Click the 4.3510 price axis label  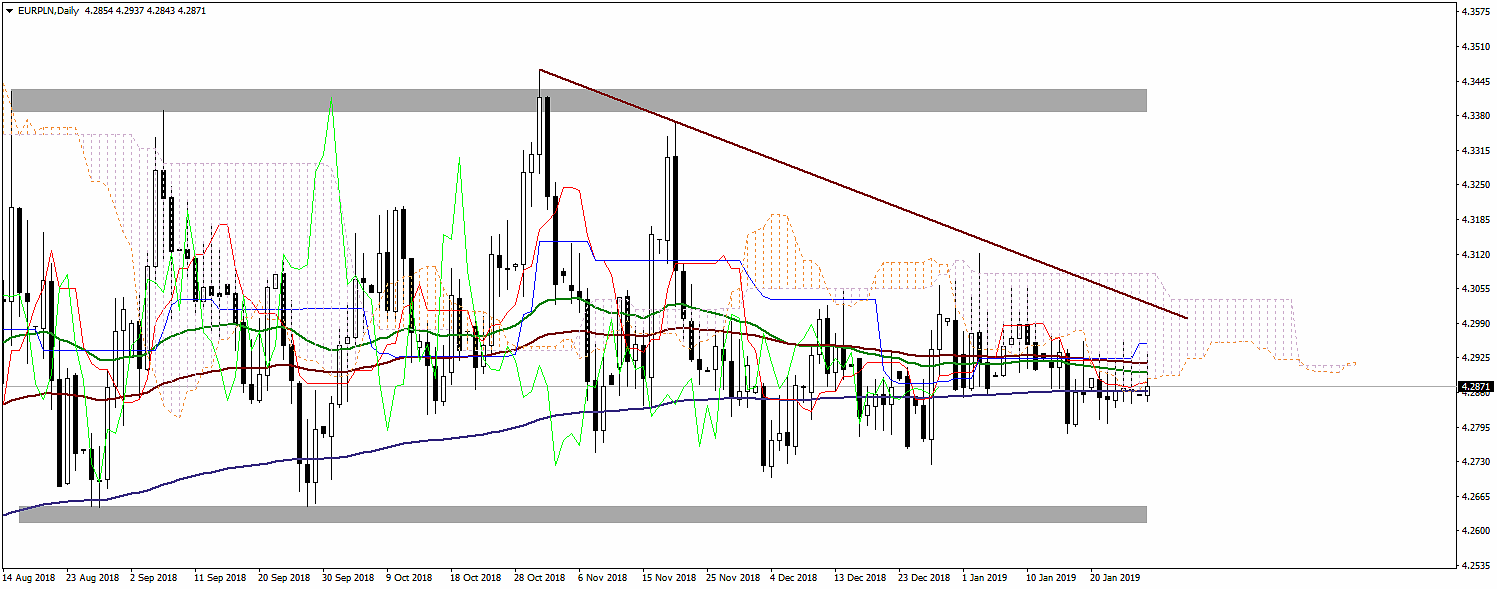[x=1475, y=46]
